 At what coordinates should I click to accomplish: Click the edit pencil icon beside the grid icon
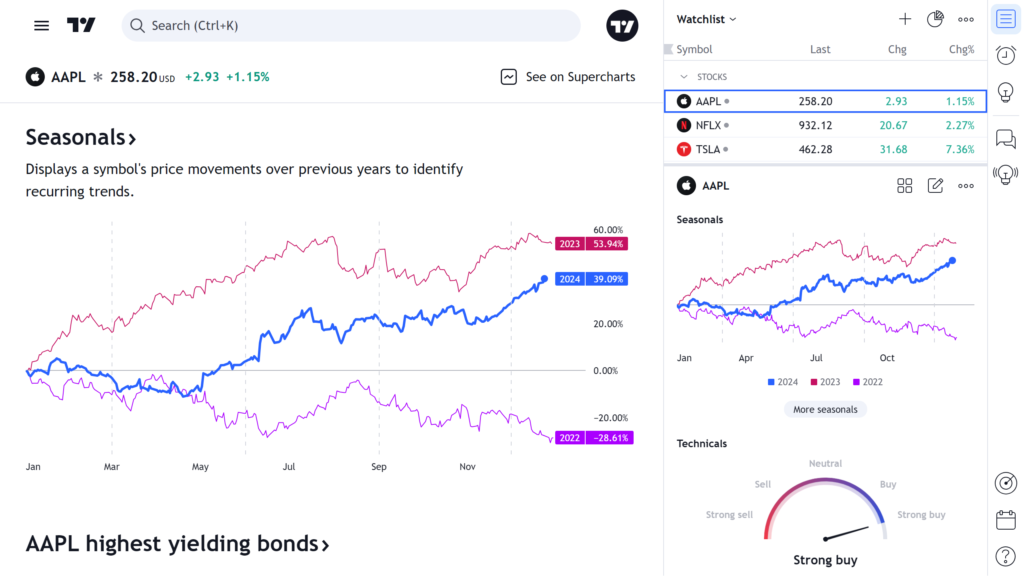pos(935,185)
